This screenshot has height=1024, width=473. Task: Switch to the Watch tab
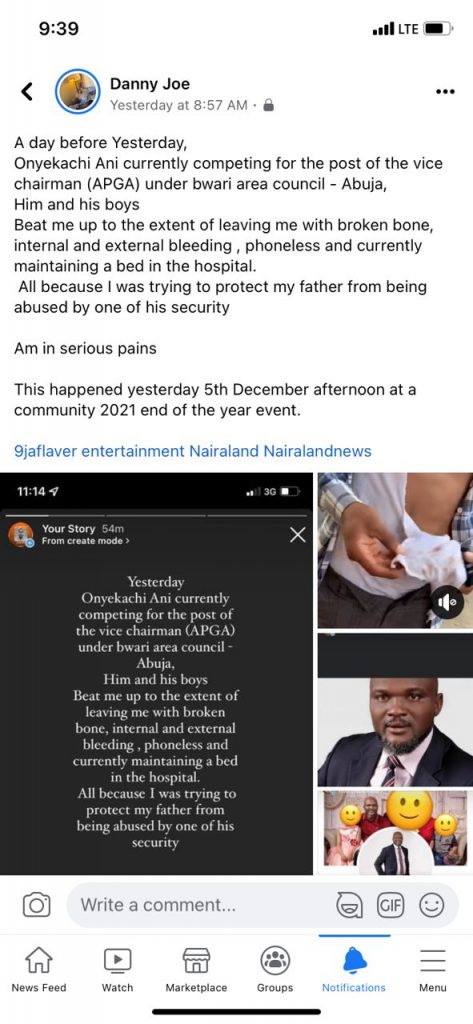pyautogui.click(x=118, y=970)
